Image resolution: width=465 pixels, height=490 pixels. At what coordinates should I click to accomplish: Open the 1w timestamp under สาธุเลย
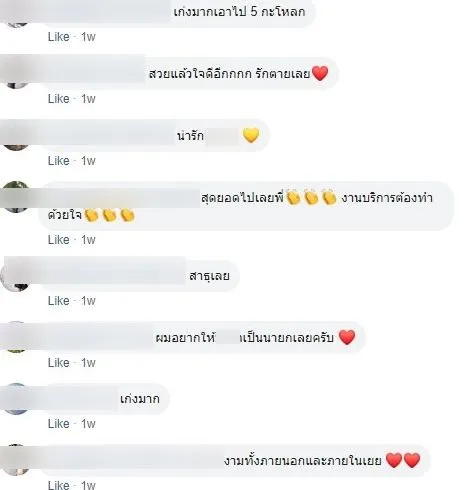(88, 301)
